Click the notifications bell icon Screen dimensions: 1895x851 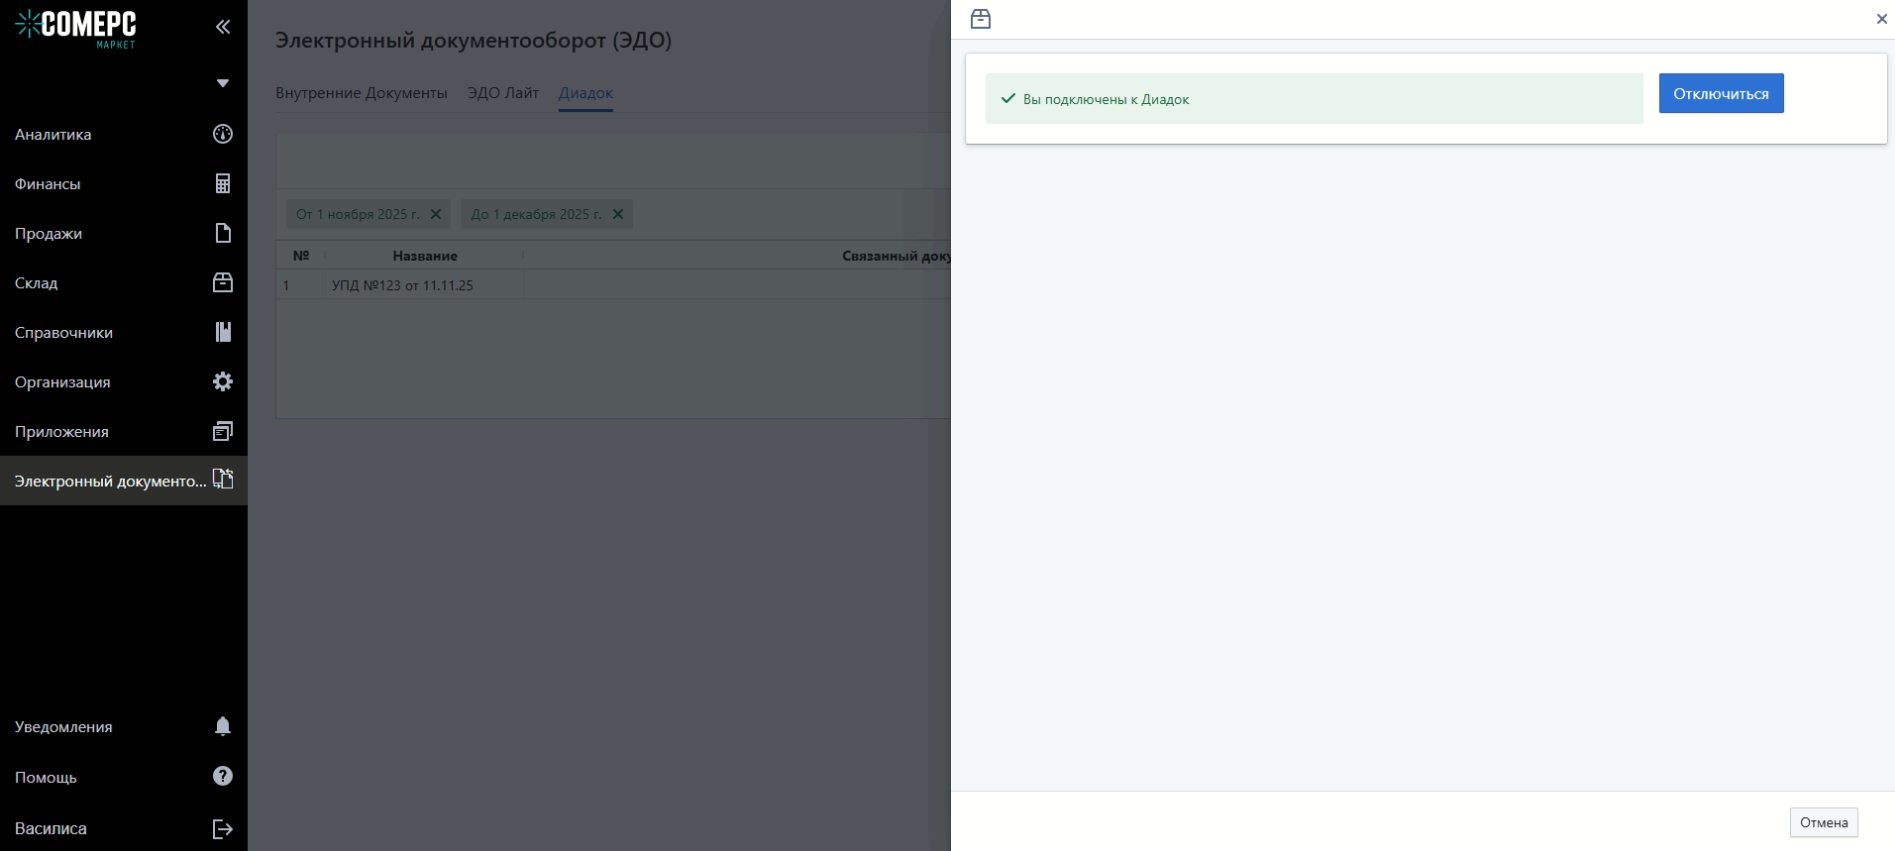(222, 727)
